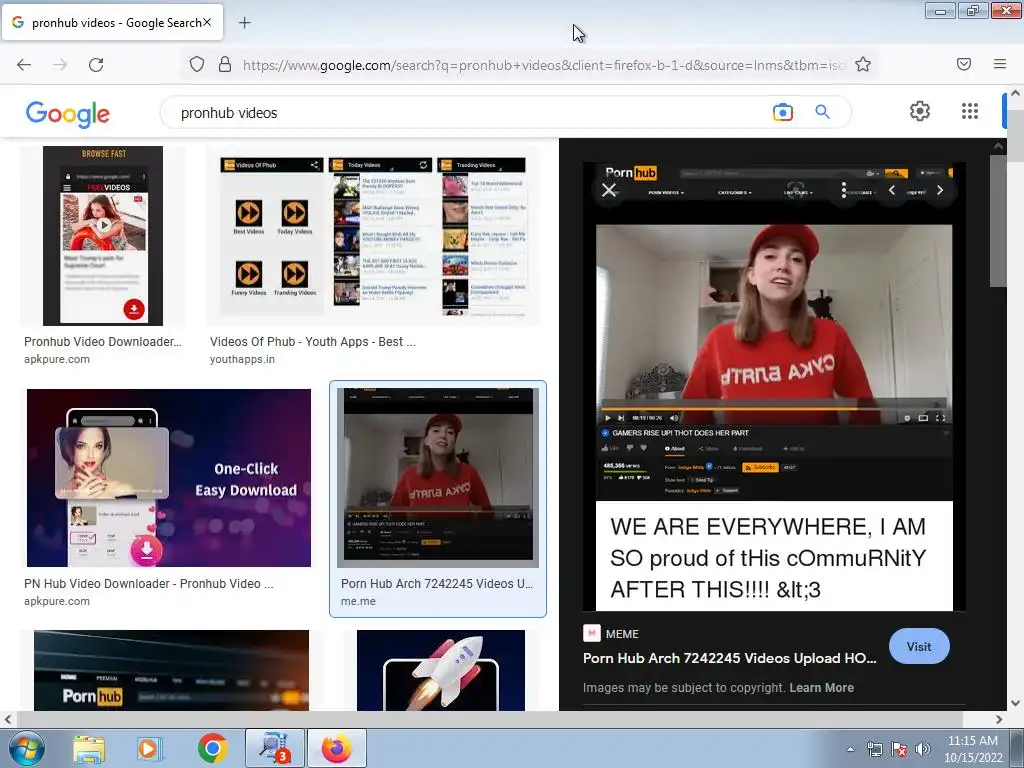Open File Explorer from the taskbar
This screenshot has width=1024, height=768.
click(x=89, y=748)
